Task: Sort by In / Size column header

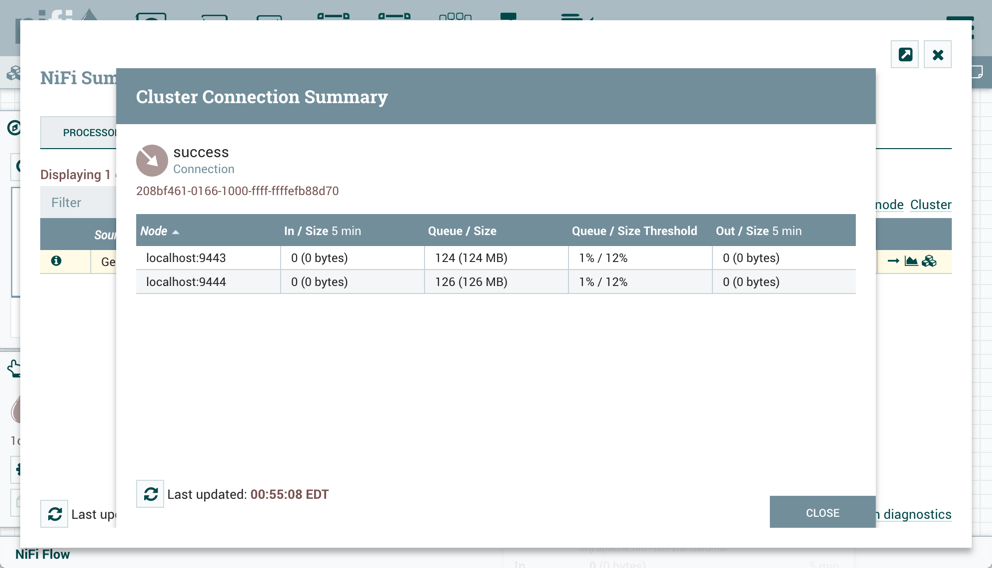Action: 306,231
